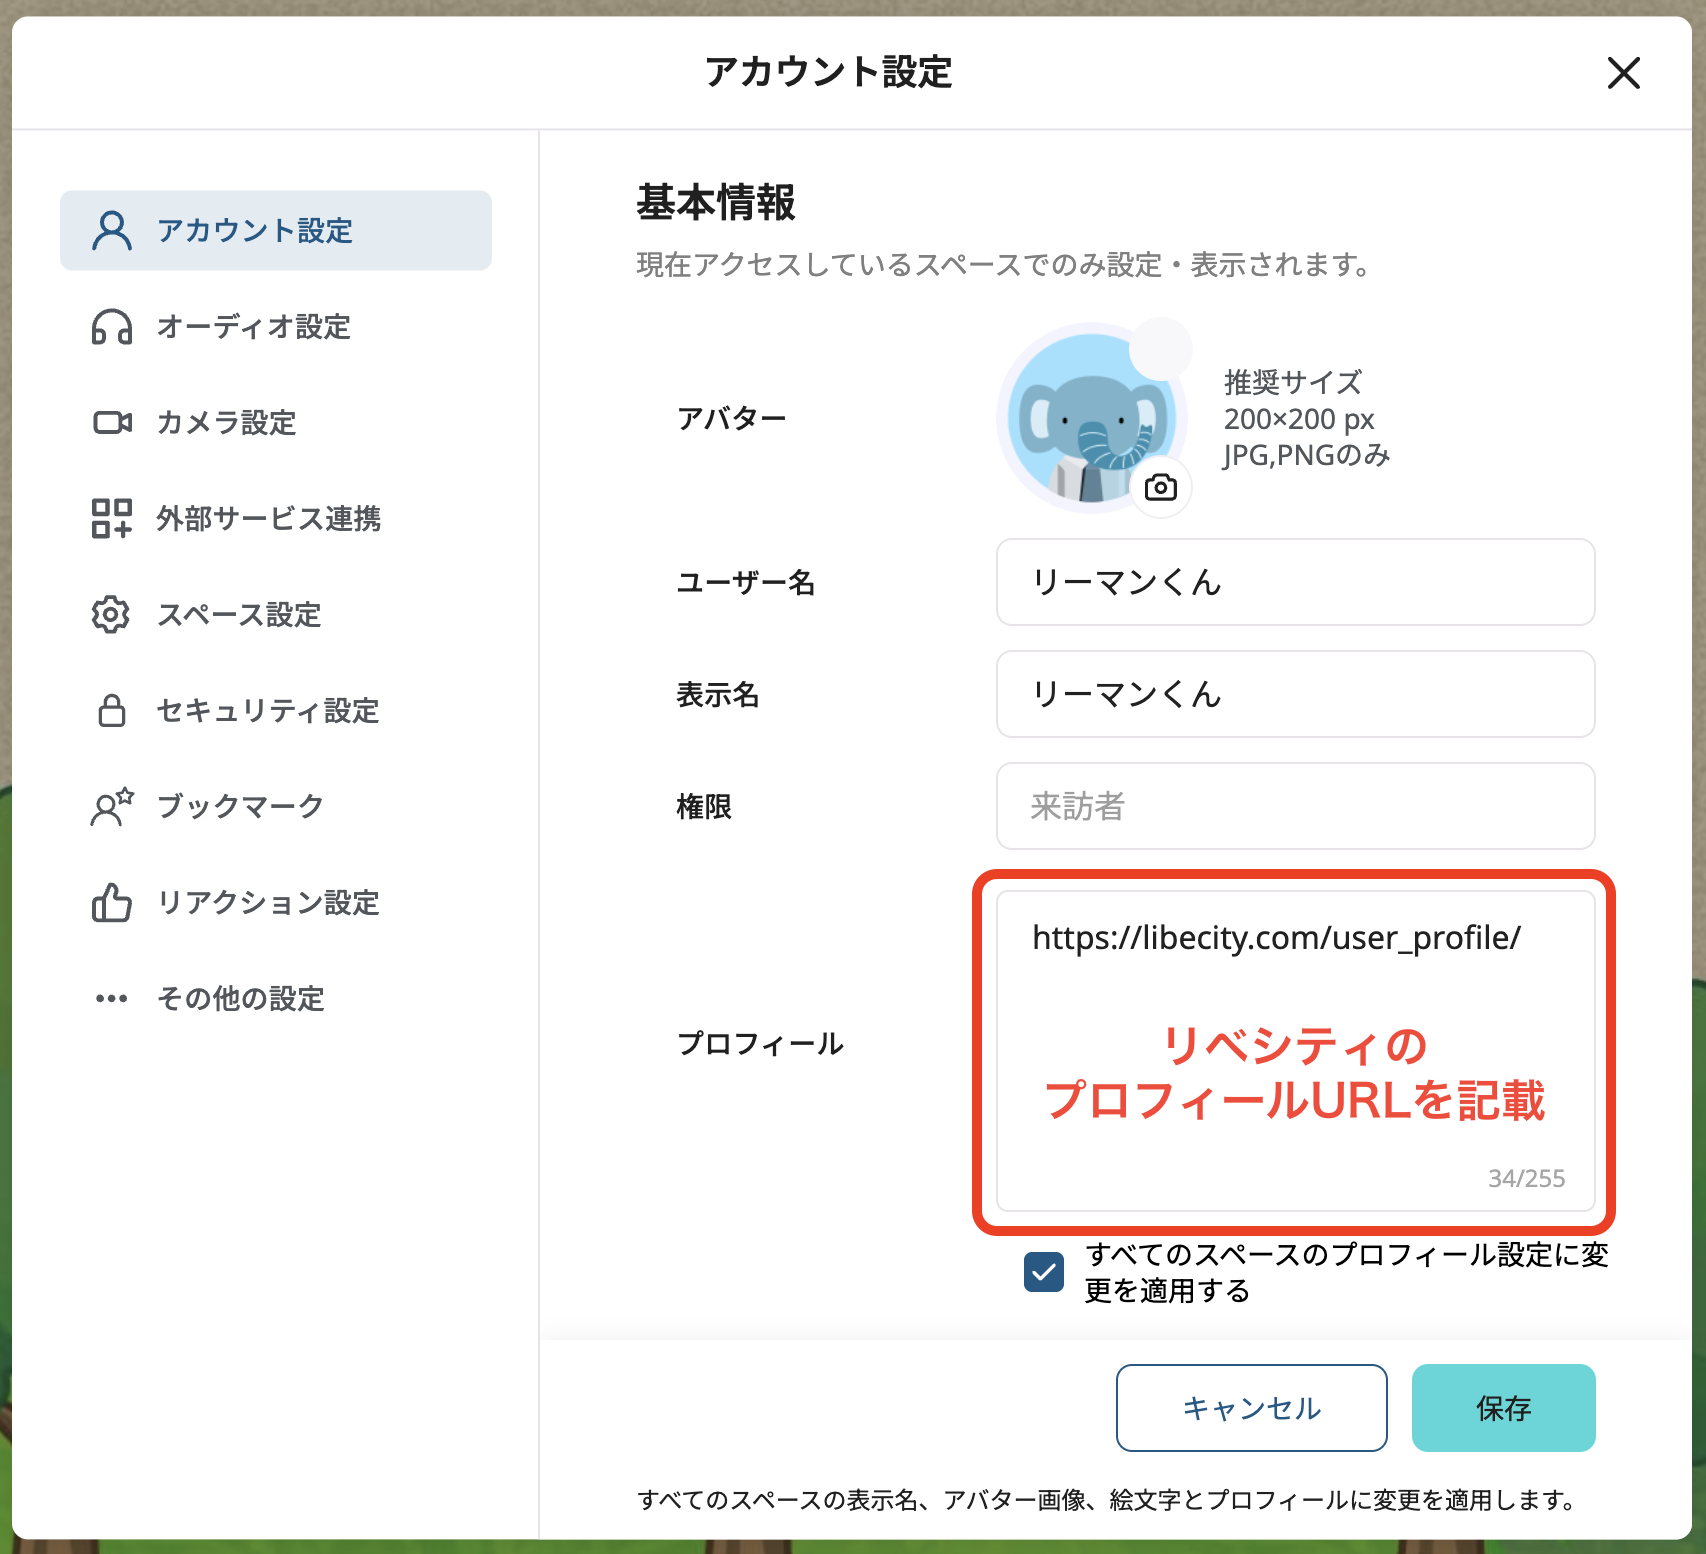
Task: Select ブックマーク with the starred person icon
Action: point(110,808)
